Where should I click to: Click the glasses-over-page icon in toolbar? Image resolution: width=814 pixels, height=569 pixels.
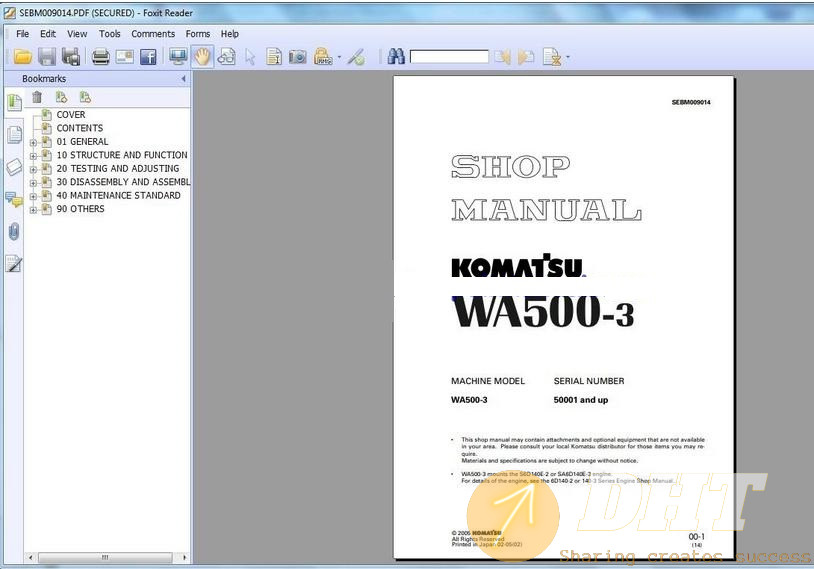(x=226, y=57)
